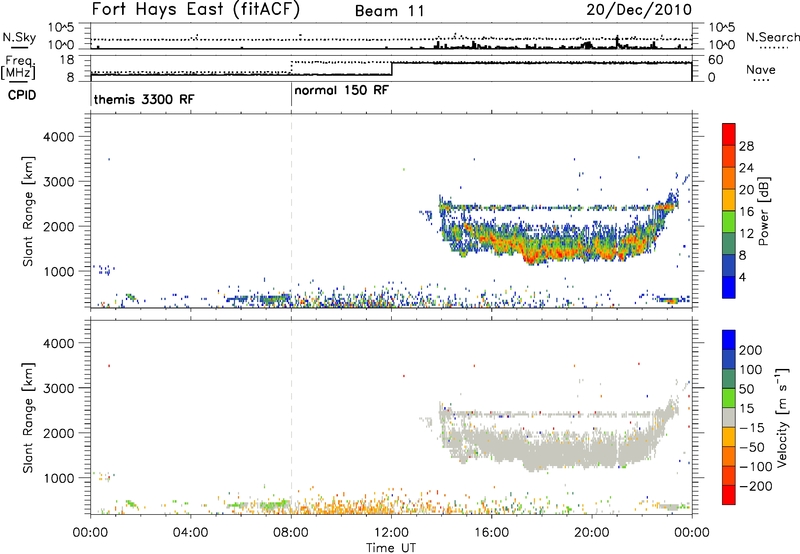
Task: Click the 04:00 time axis tick label
Action: click(190, 533)
